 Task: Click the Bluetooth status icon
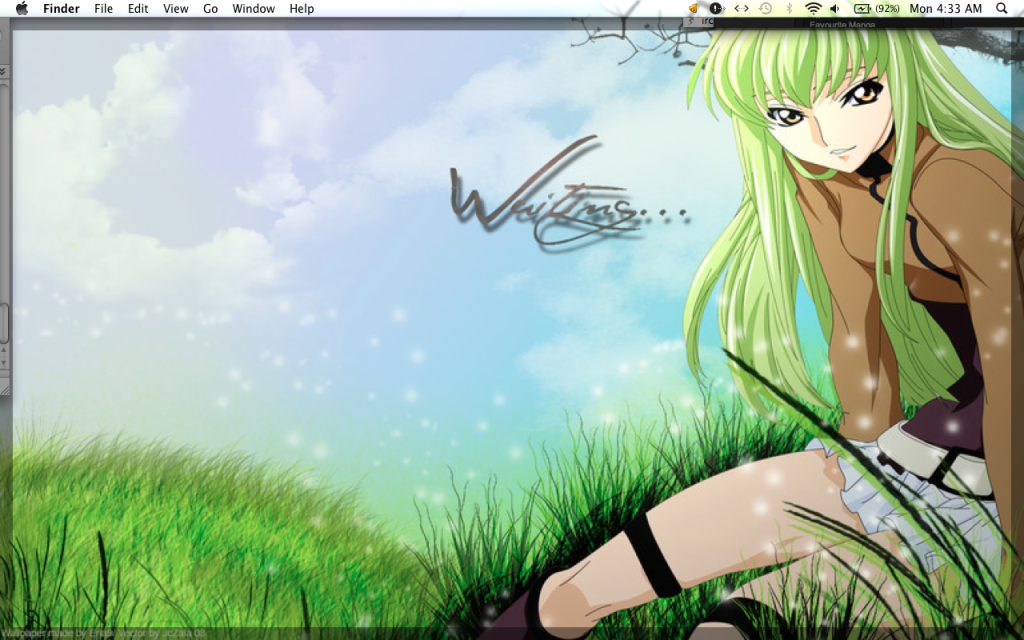point(789,8)
